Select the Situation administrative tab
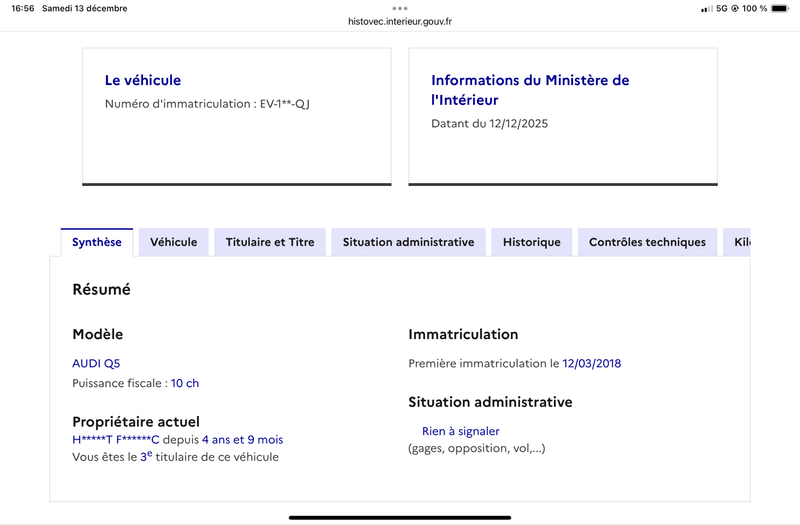800x525 pixels. click(x=408, y=242)
